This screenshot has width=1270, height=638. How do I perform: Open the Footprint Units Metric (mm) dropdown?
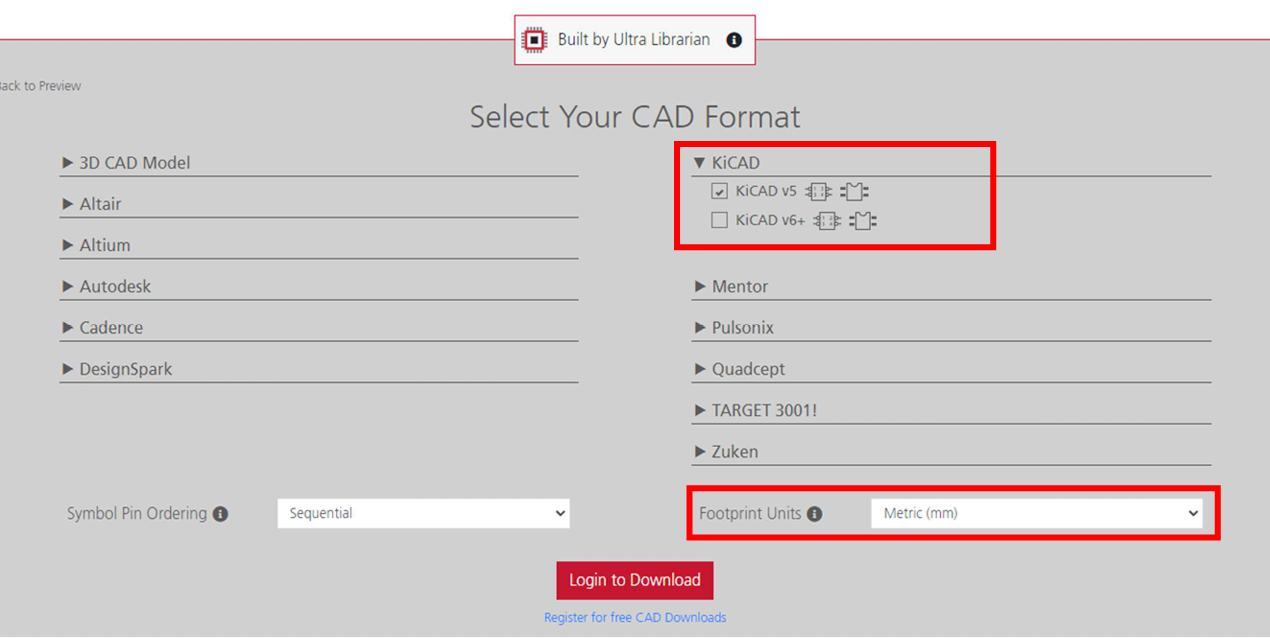[1036, 513]
